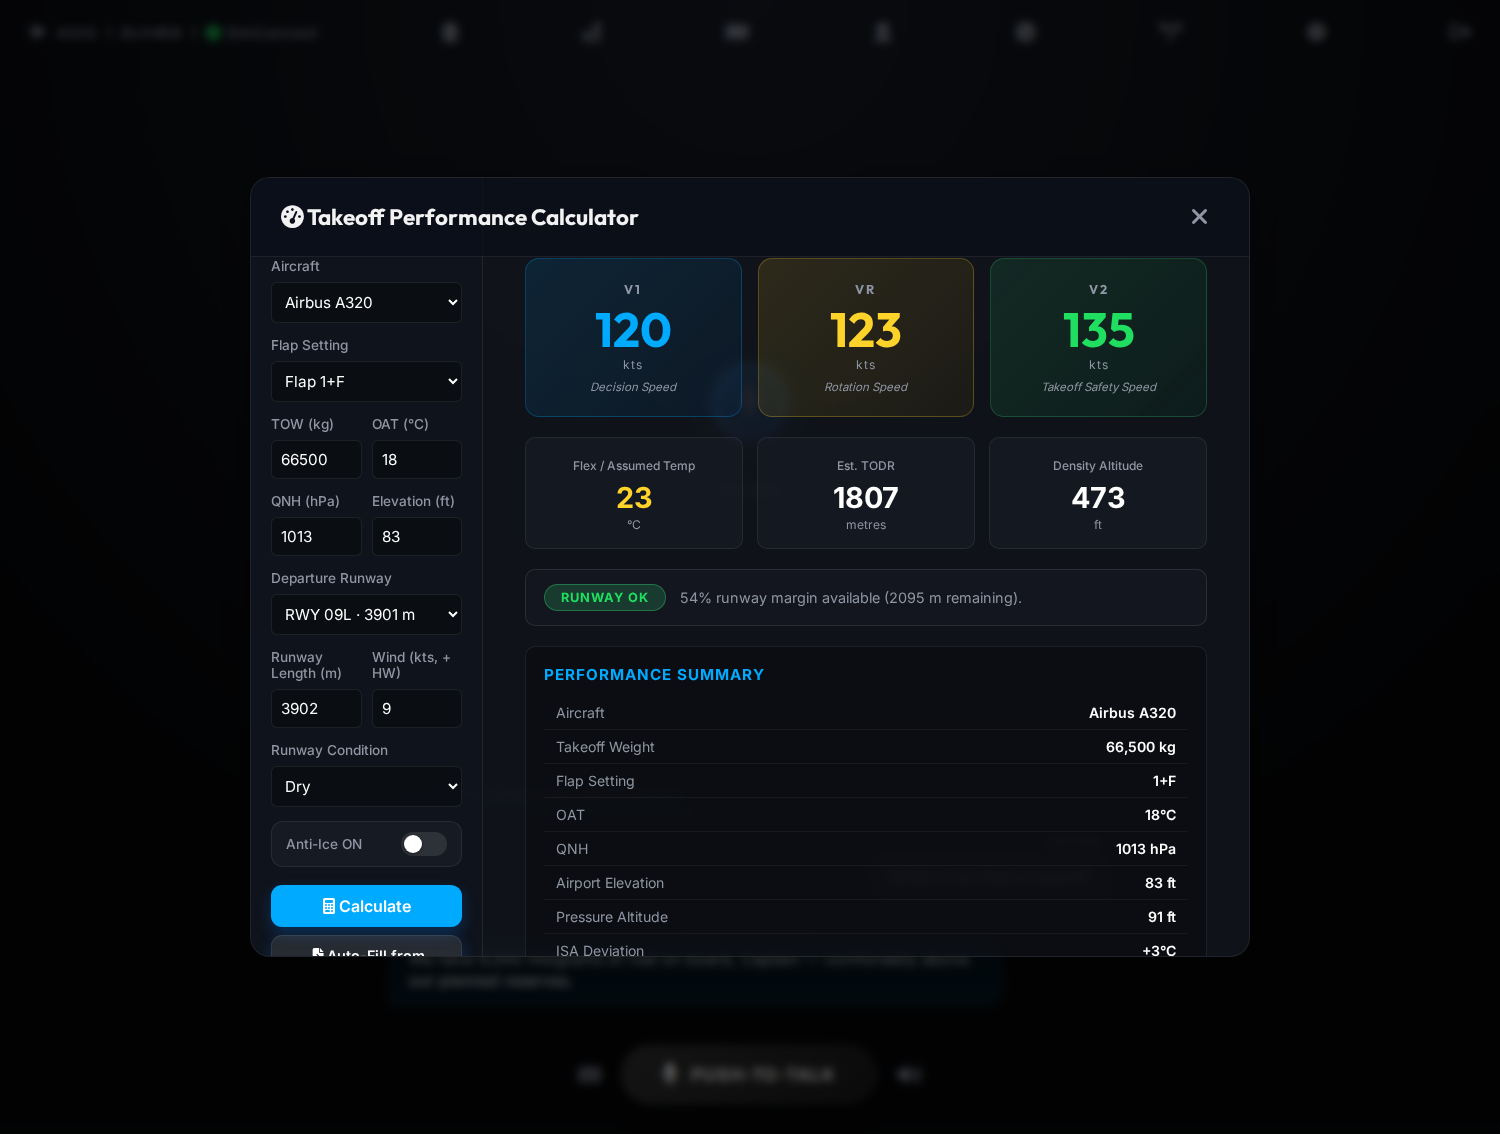Focus the Wind (kts) input field
The width and height of the screenshot is (1500, 1134).
pos(417,708)
